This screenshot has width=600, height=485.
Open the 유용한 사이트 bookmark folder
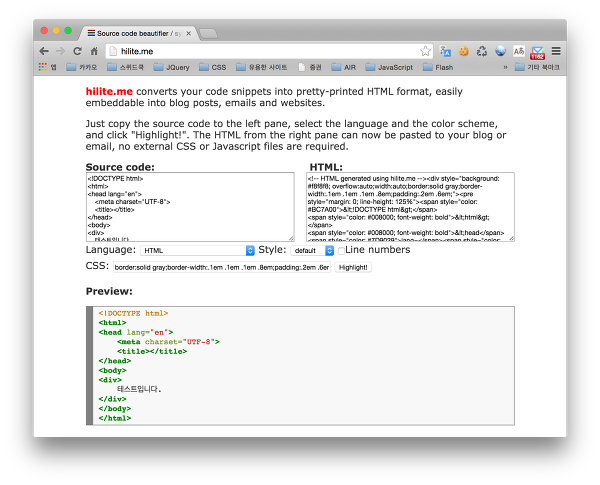tap(262, 67)
